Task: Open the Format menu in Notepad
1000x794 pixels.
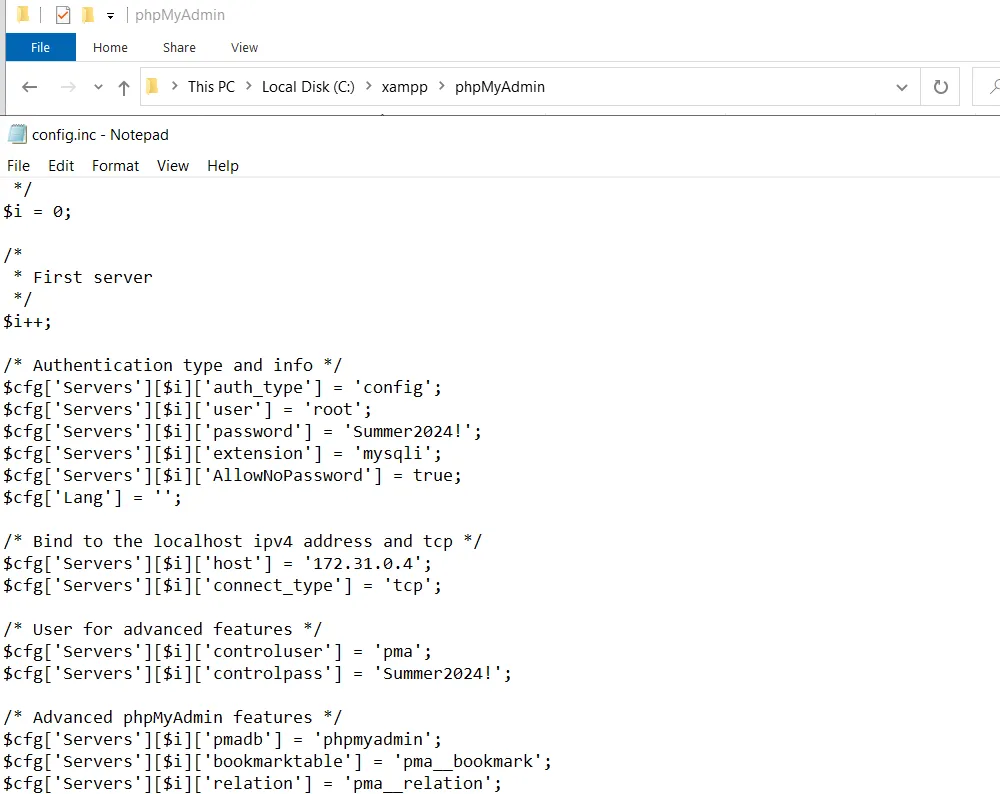Action: (115, 166)
